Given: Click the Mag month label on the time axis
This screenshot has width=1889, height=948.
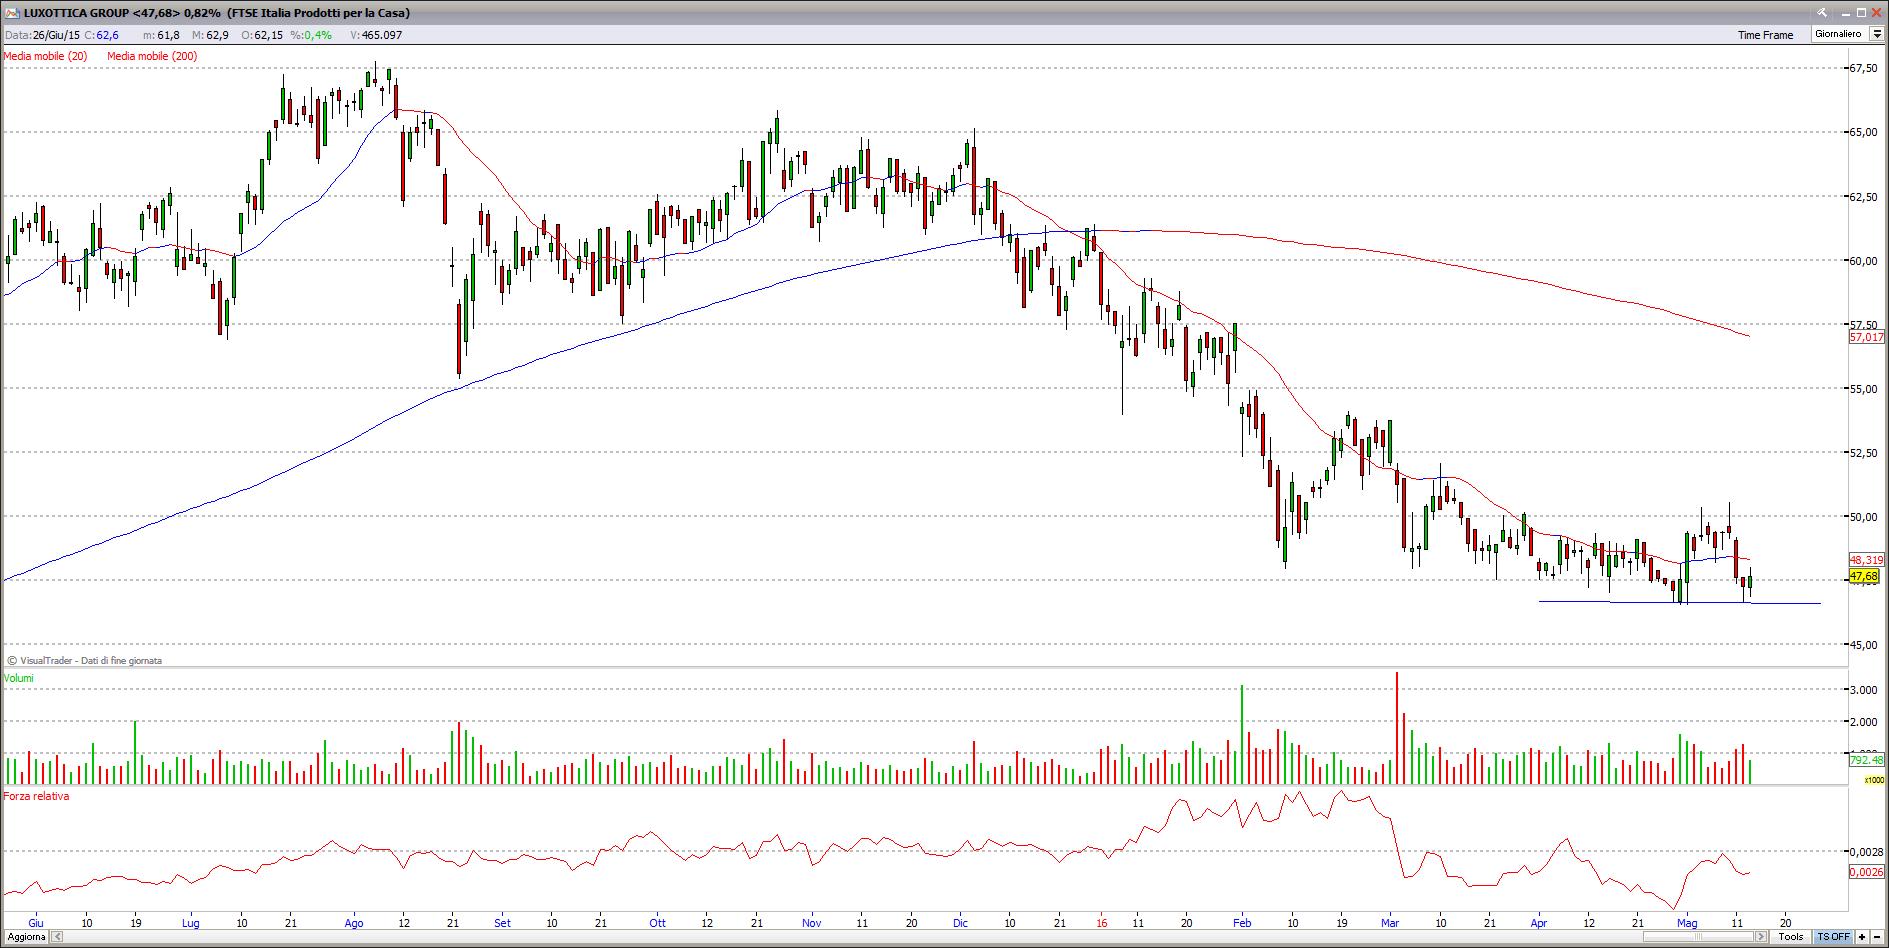Looking at the screenshot, I should (1687, 923).
